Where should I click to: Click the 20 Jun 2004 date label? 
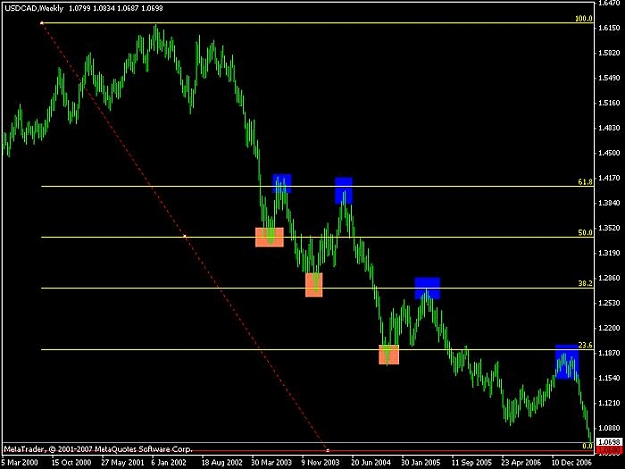[371, 463]
